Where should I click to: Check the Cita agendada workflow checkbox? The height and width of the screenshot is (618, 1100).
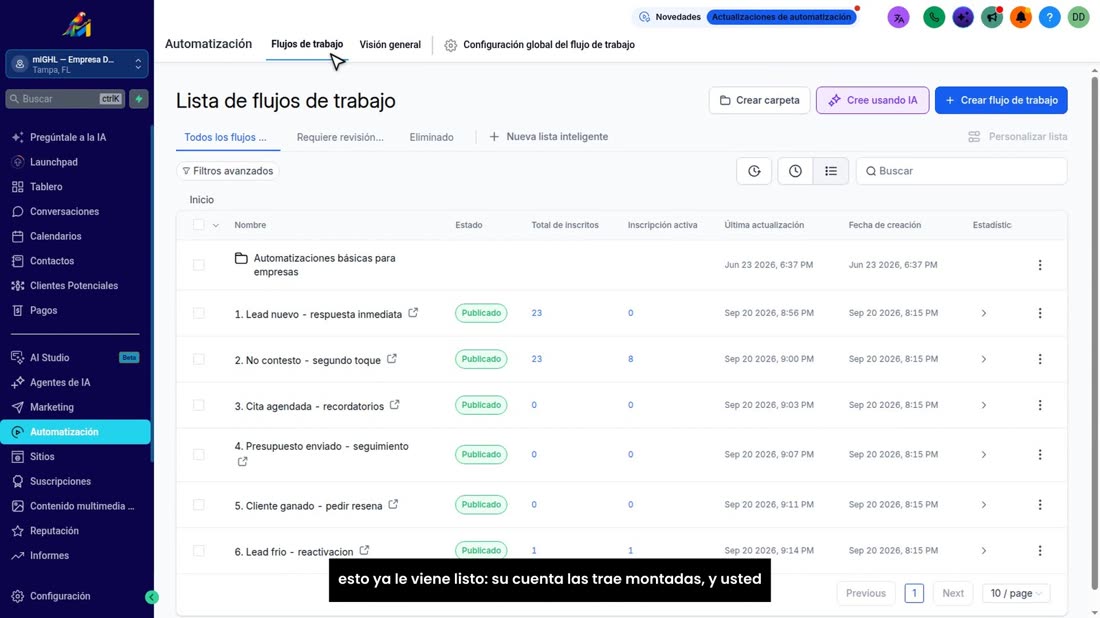[x=199, y=405]
